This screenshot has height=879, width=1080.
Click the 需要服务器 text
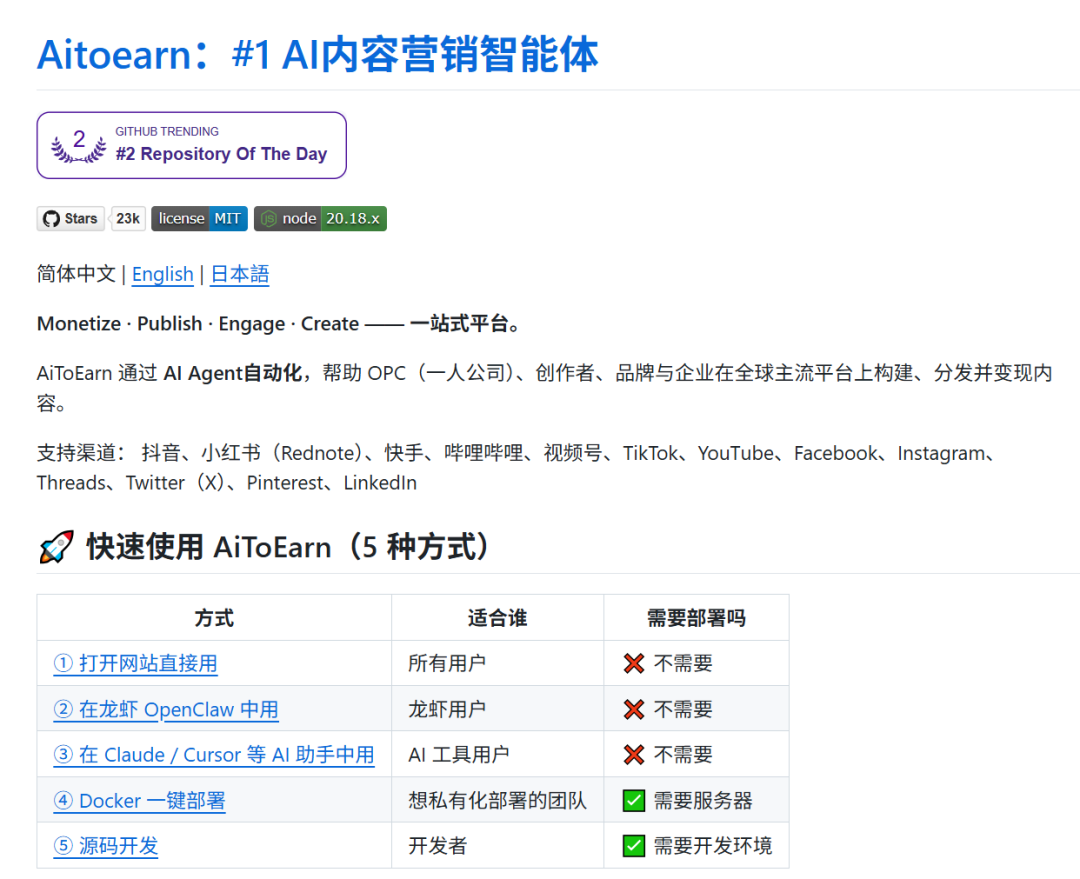pos(703,800)
